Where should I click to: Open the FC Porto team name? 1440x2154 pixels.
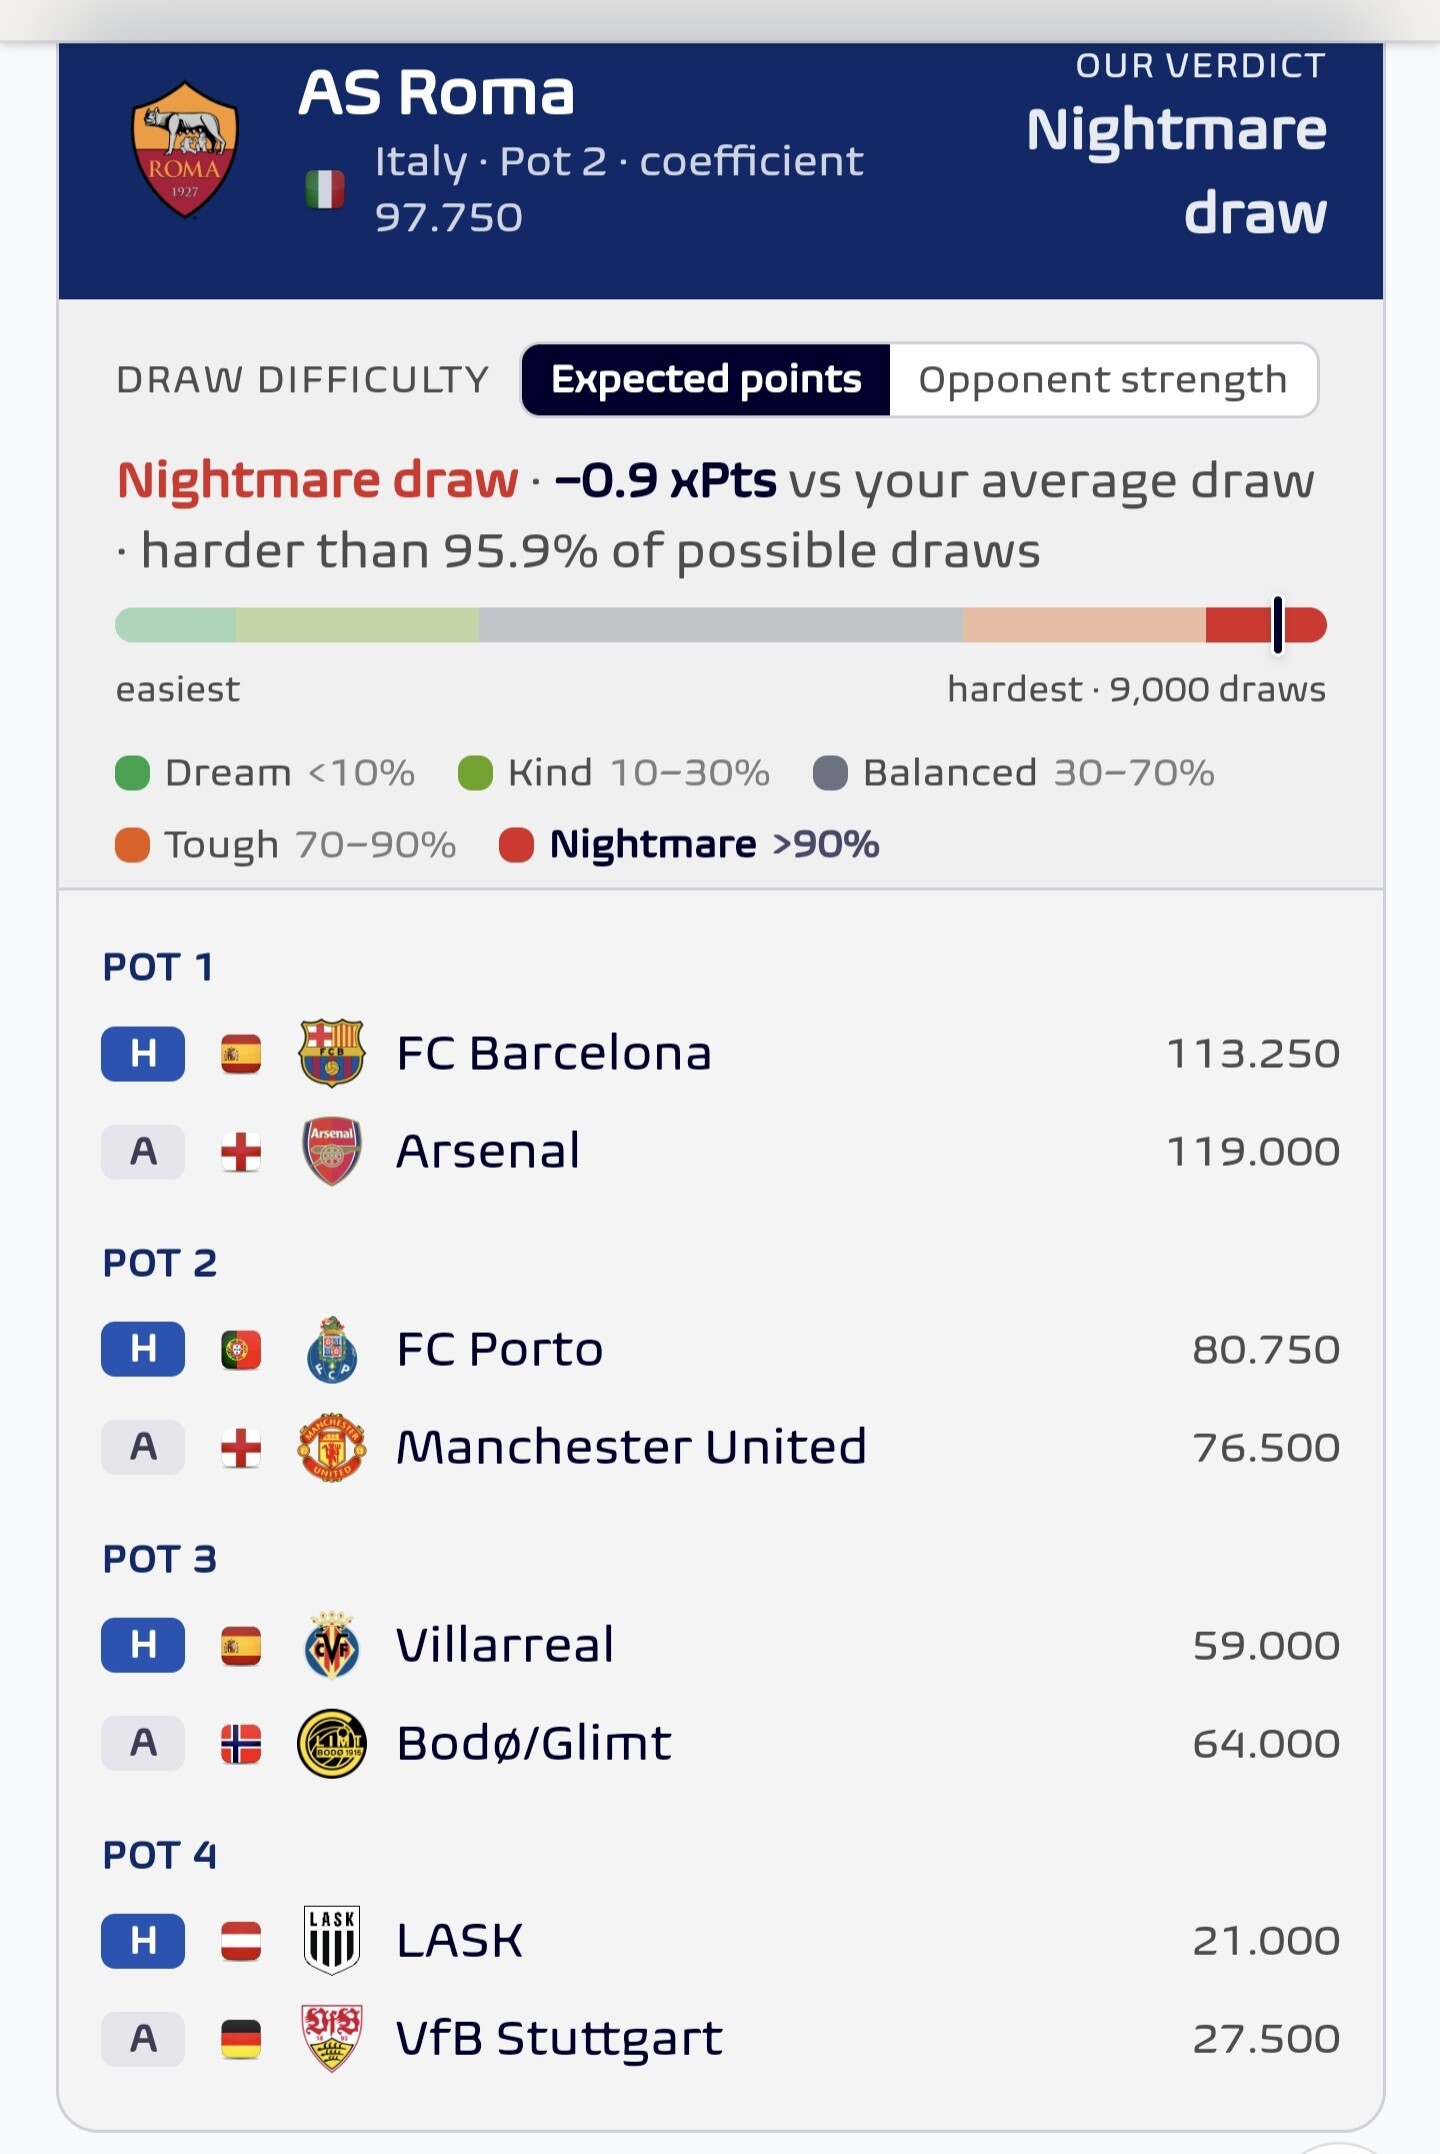(500, 1349)
